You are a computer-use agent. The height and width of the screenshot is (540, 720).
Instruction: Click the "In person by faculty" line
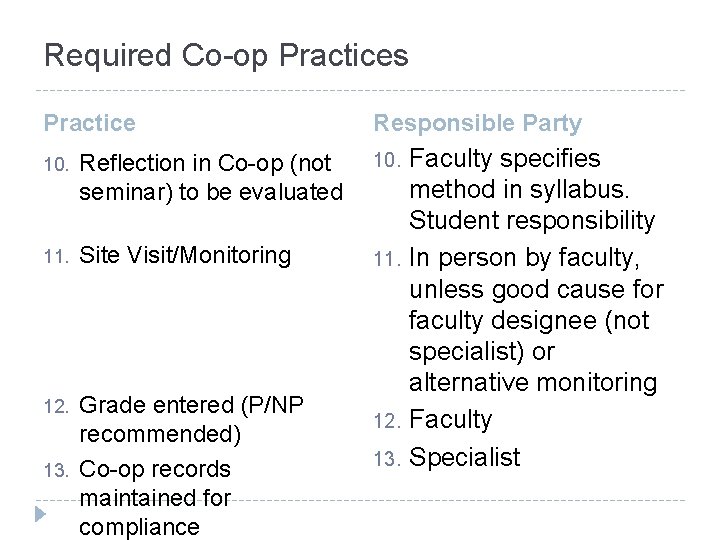click(x=523, y=258)
